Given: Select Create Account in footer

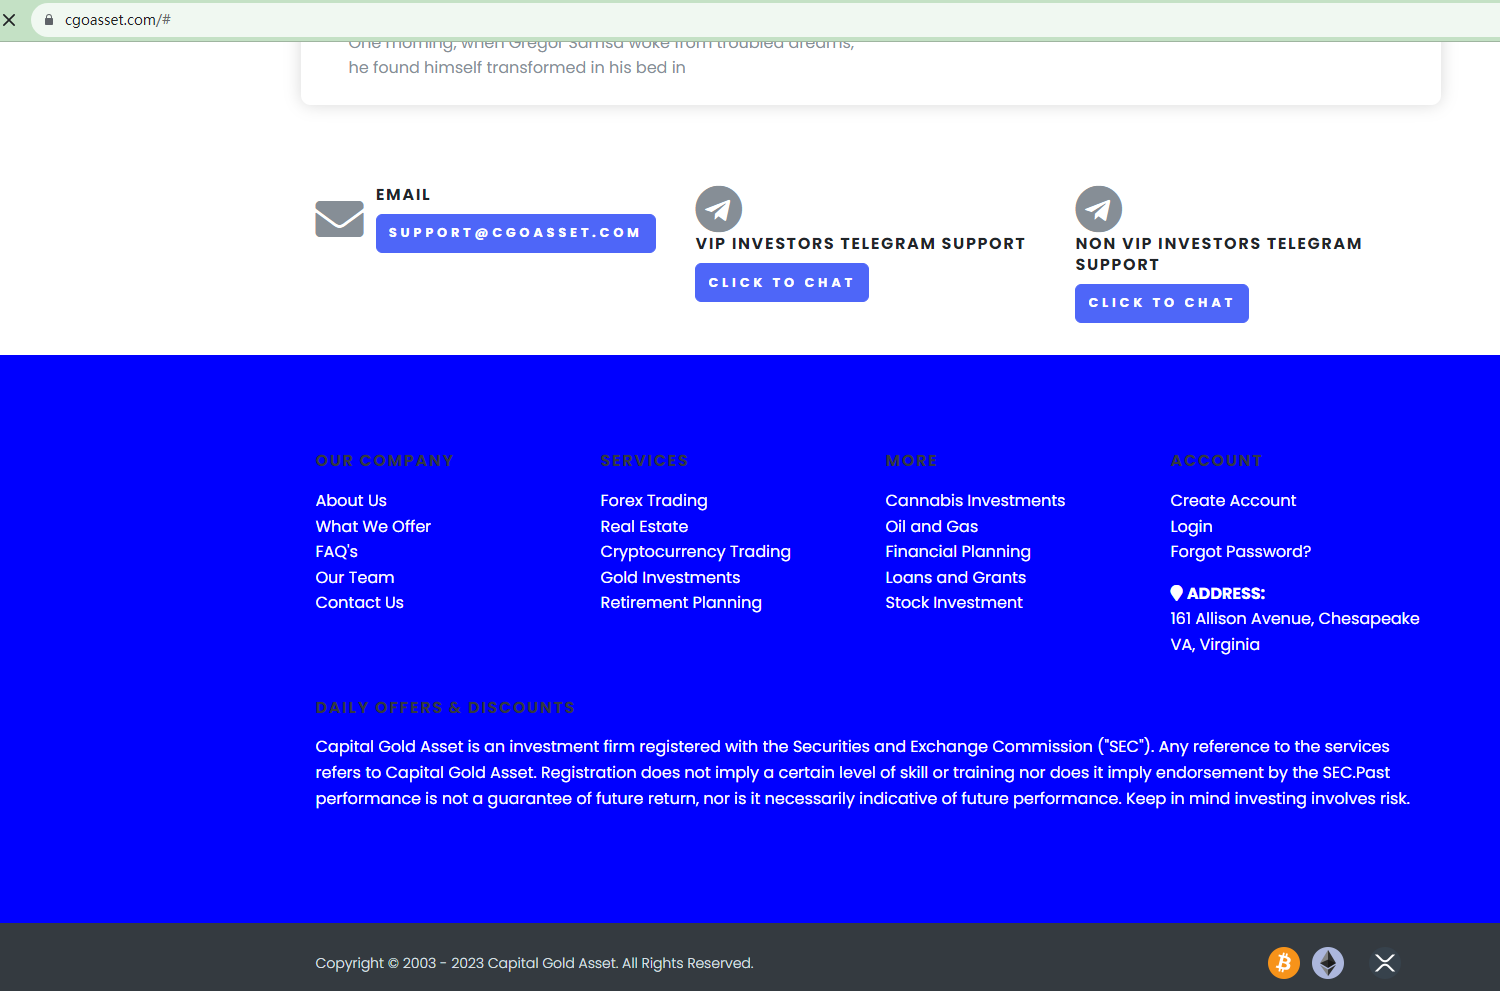Looking at the screenshot, I should (x=1233, y=501).
